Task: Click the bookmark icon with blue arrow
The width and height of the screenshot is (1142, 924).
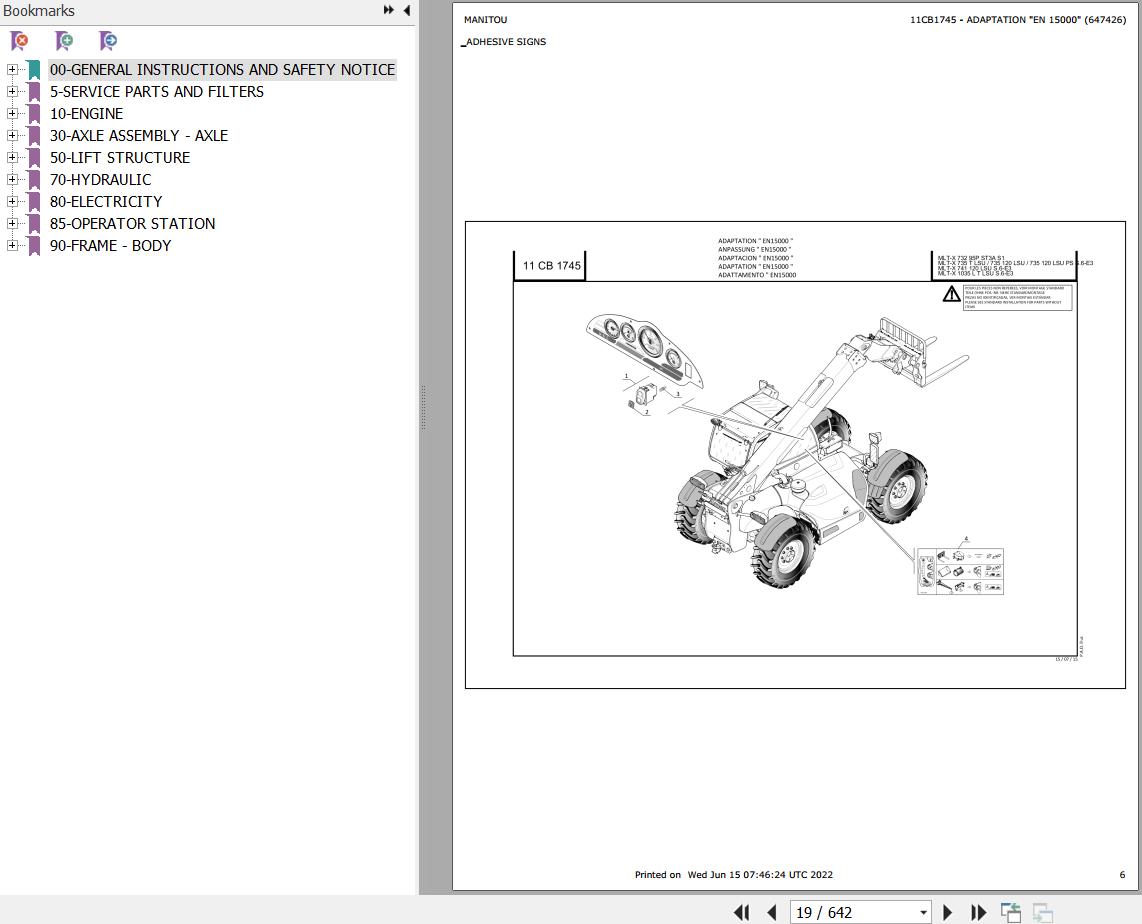Action: coord(108,41)
